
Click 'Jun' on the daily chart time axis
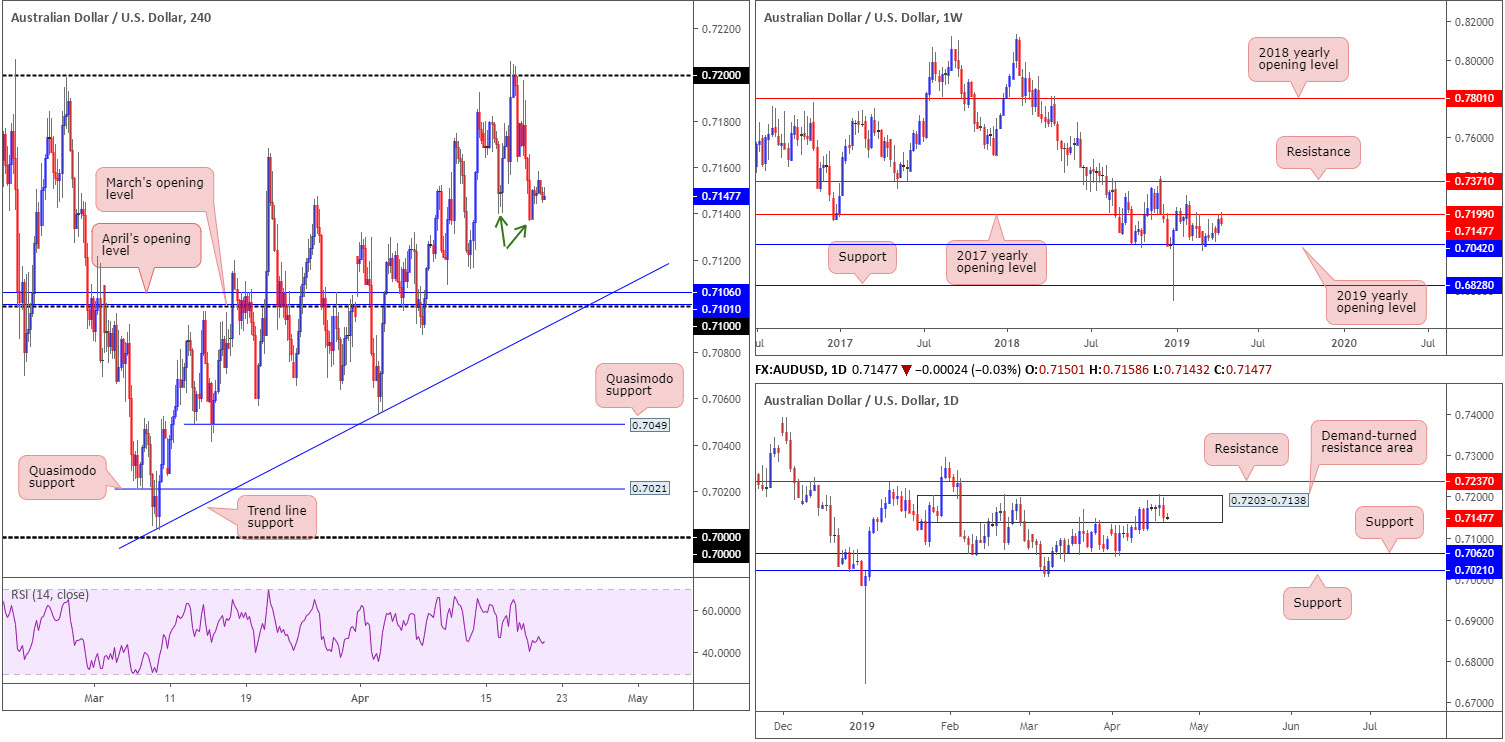coord(1291,727)
